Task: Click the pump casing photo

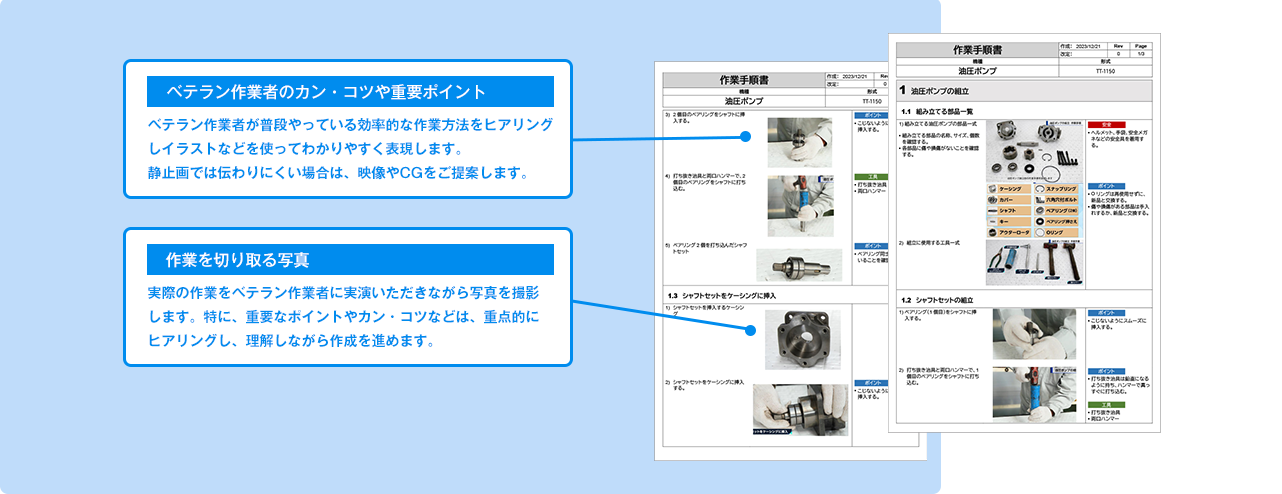Action: (x=801, y=340)
